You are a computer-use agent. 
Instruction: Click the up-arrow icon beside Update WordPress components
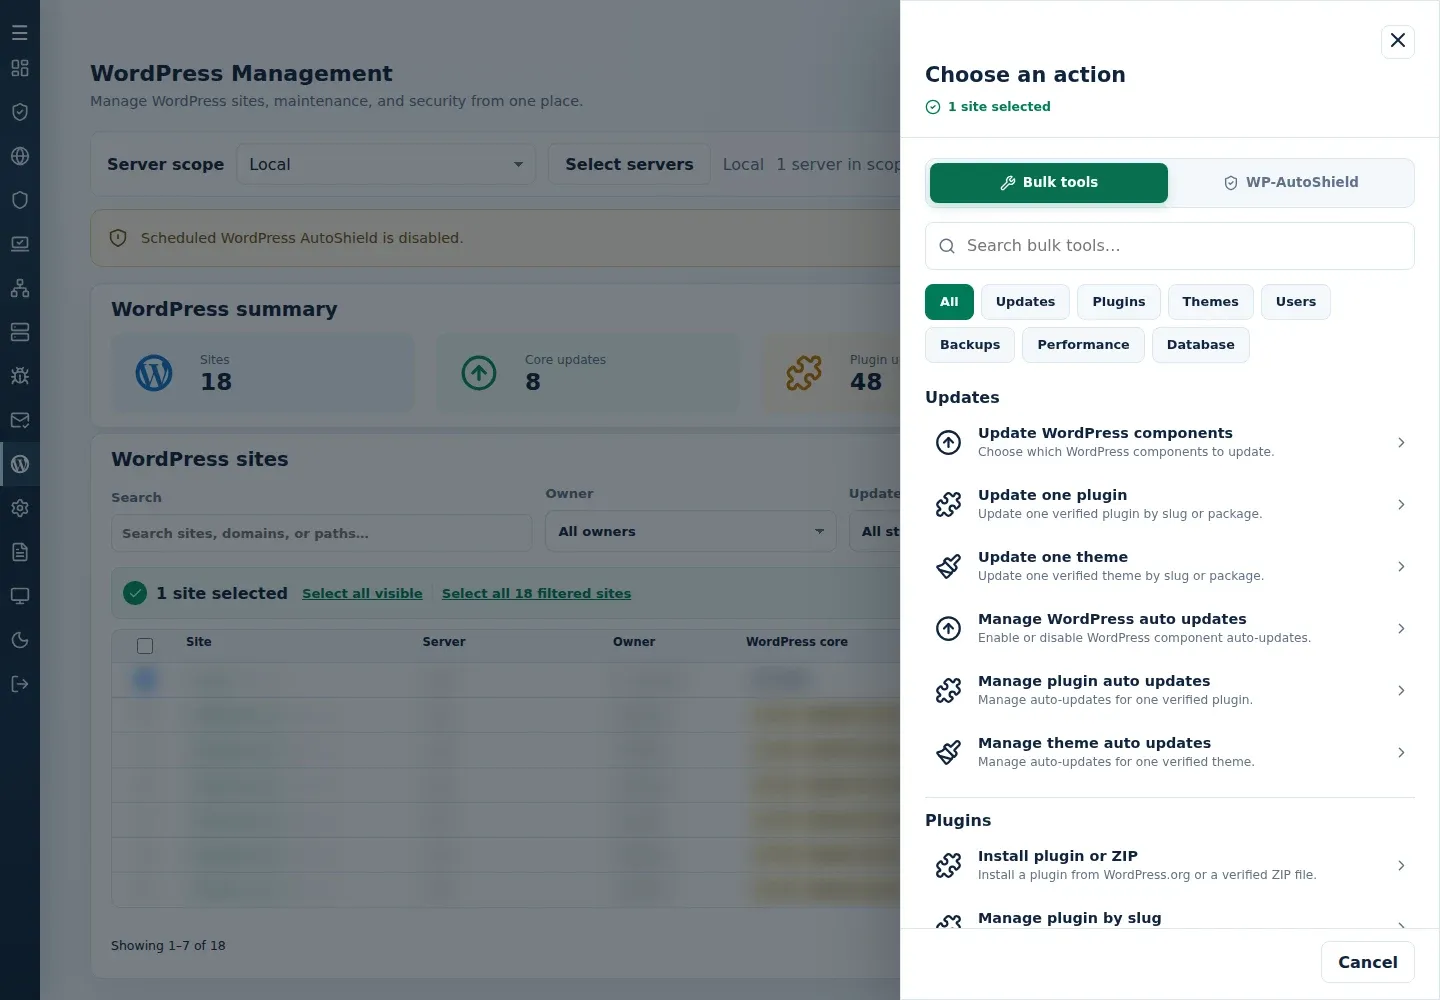[x=948, y=442]
